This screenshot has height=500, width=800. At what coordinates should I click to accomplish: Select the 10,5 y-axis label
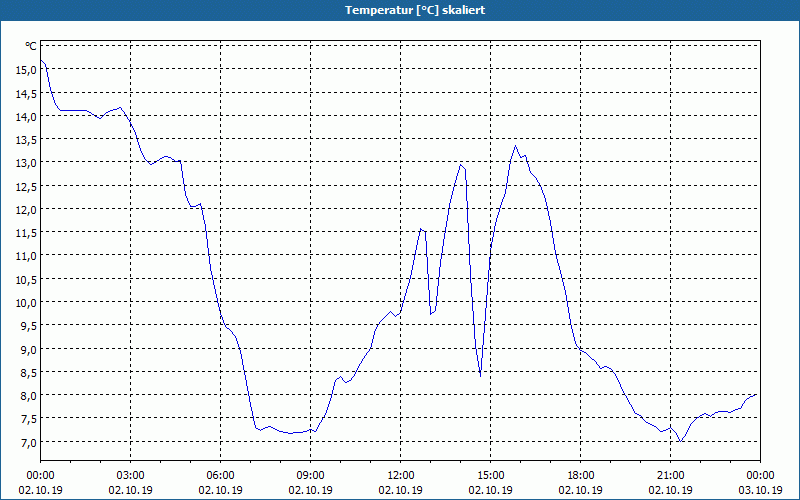[x=26, y=280]
